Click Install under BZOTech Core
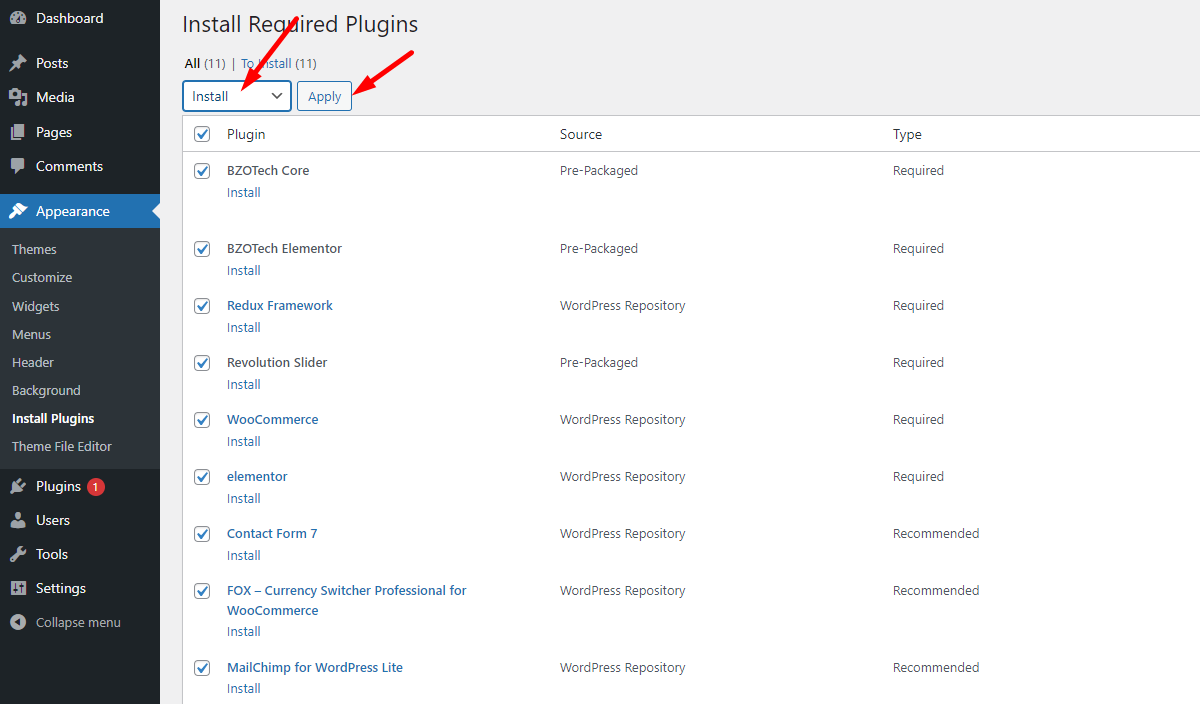1200x704 pixels. (x=243, y=192)
